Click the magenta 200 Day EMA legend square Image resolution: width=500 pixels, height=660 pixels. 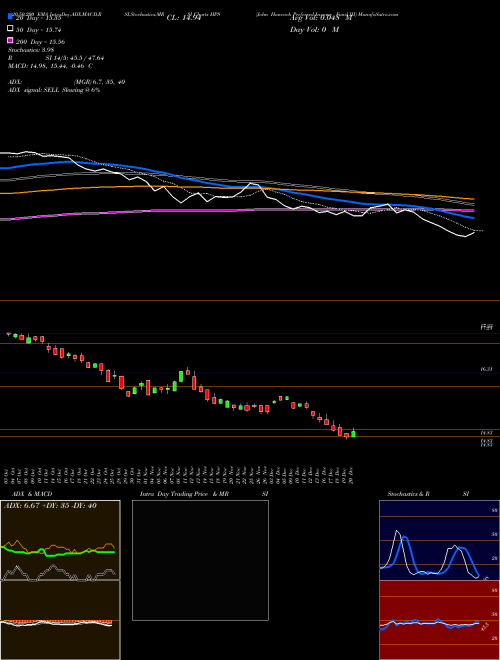(x=10, y=40)
